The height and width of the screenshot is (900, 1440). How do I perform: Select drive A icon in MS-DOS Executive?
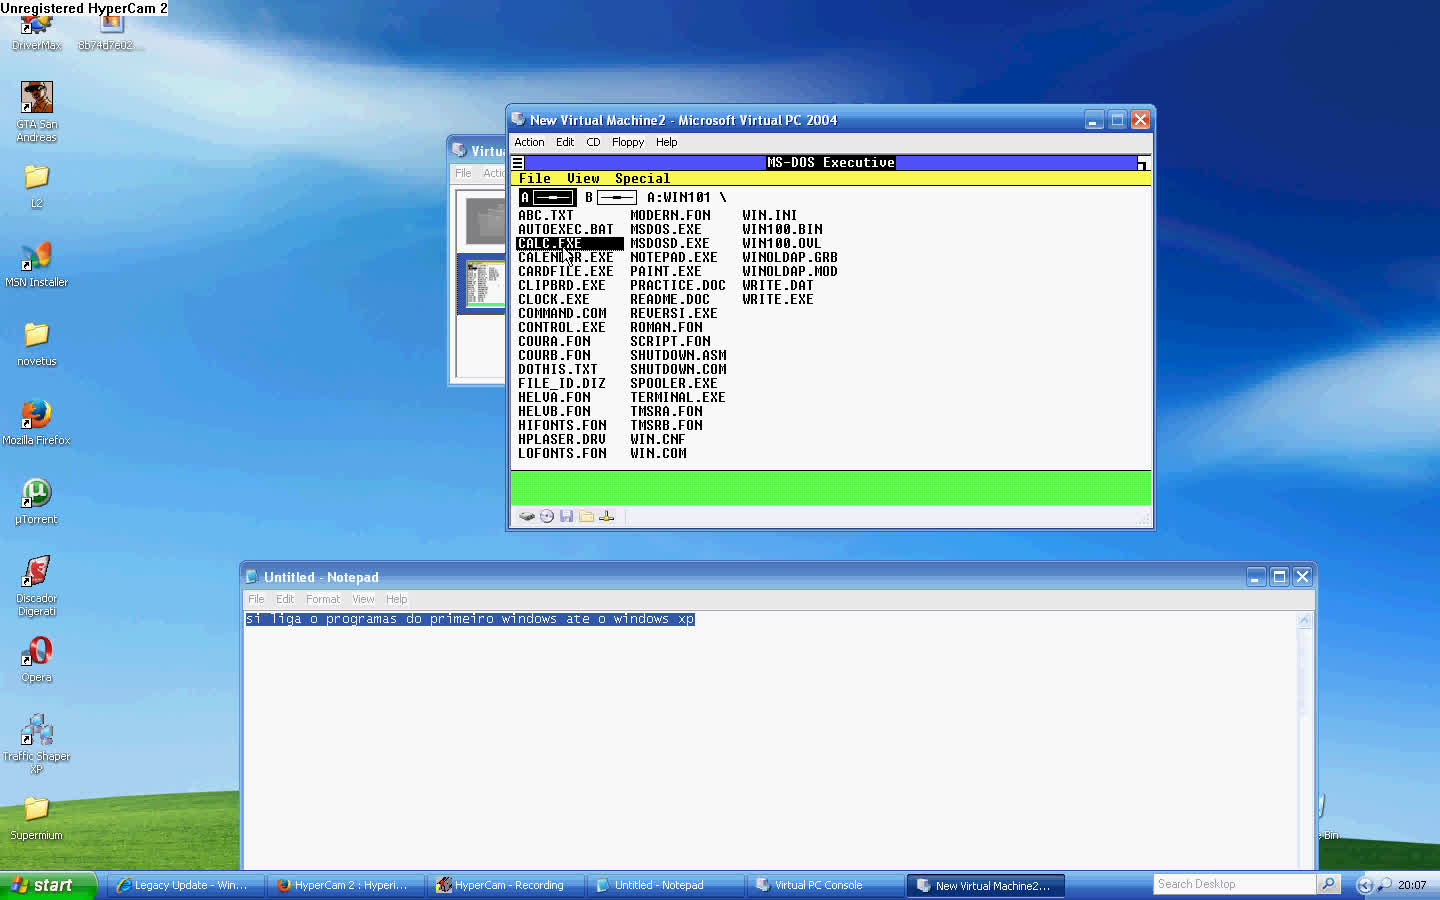click(547, 197)
